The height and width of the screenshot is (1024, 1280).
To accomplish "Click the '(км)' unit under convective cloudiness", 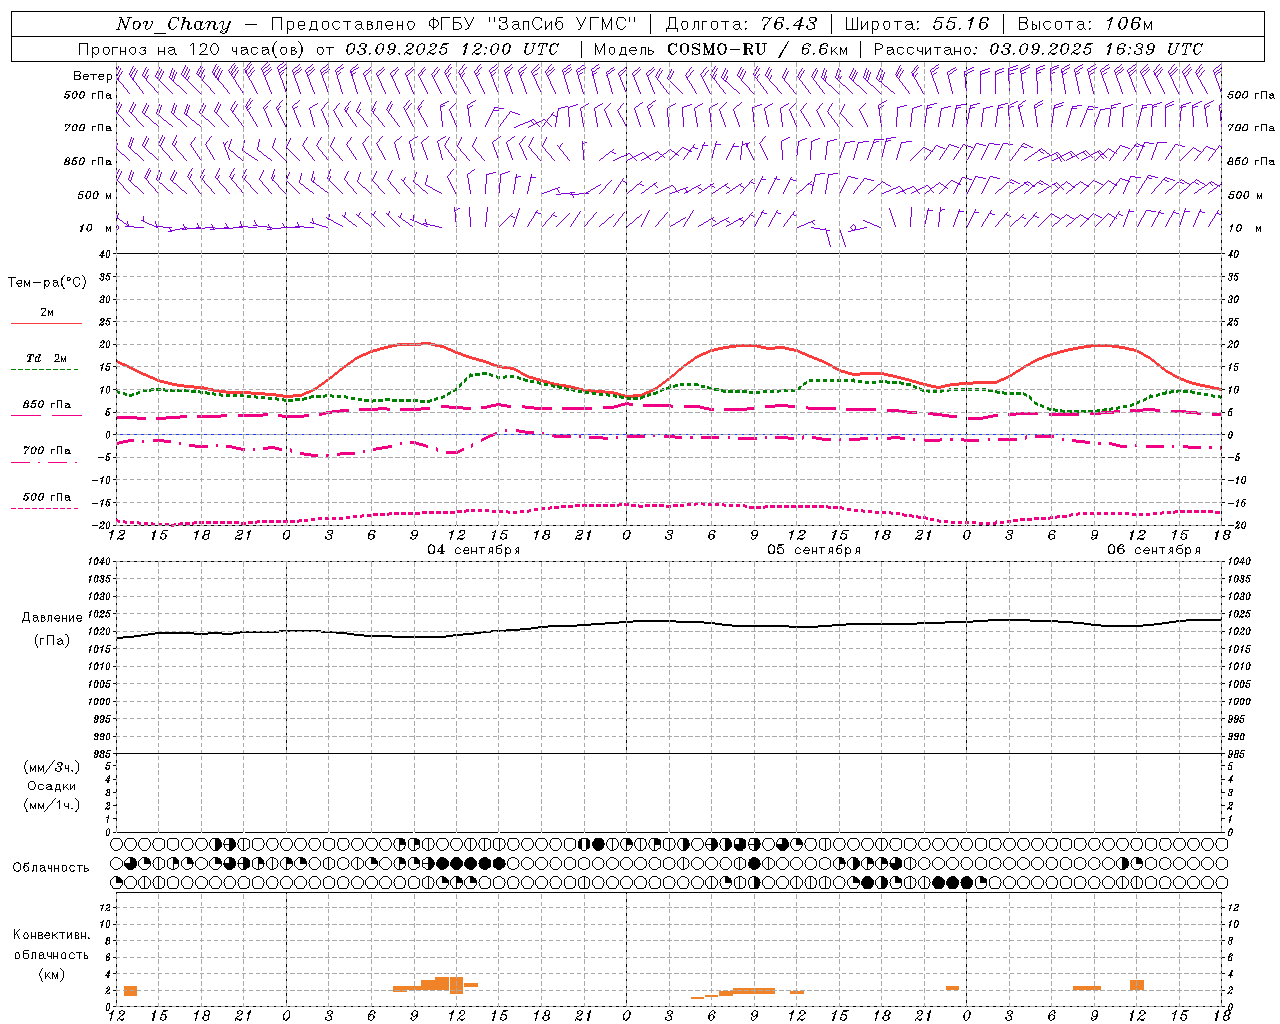I will [52, 974].
